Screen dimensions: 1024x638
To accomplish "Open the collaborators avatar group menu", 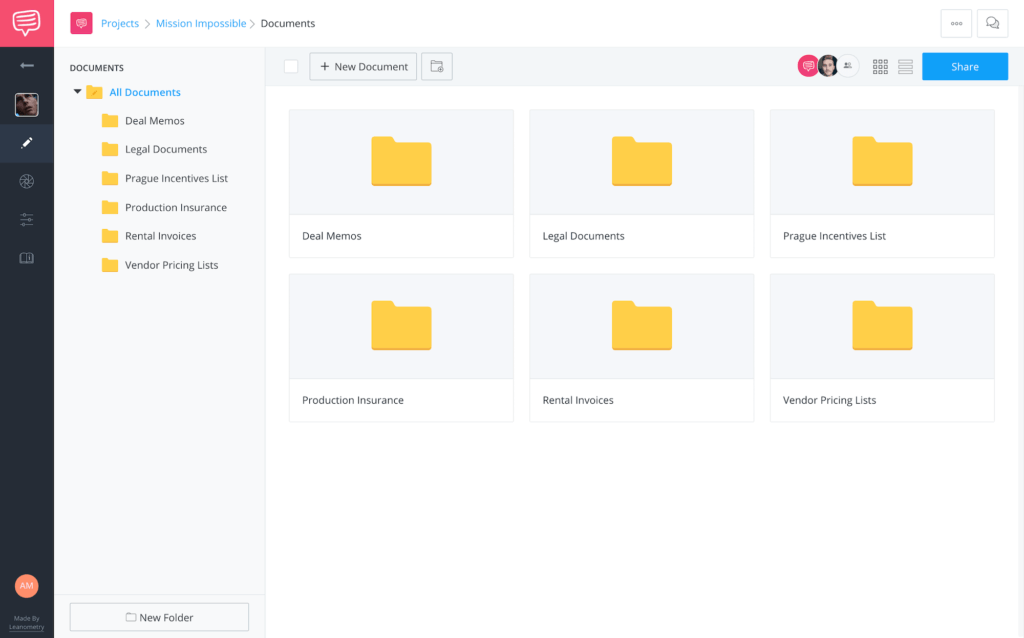I will [848, 65].
